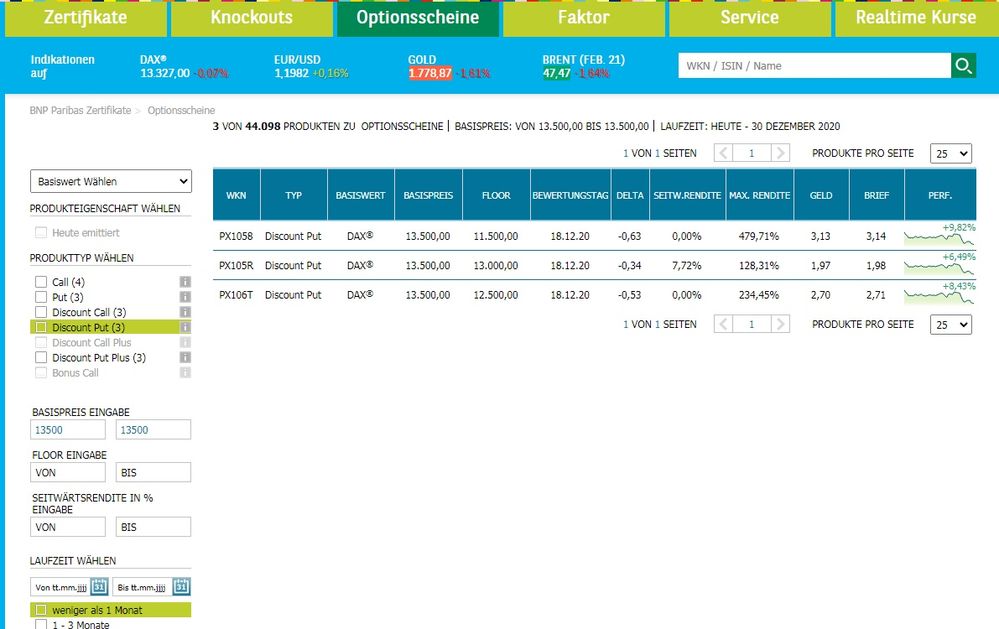Enable the Call (4) checkbox
Screen dimensions: 999x629
(41, 283)
